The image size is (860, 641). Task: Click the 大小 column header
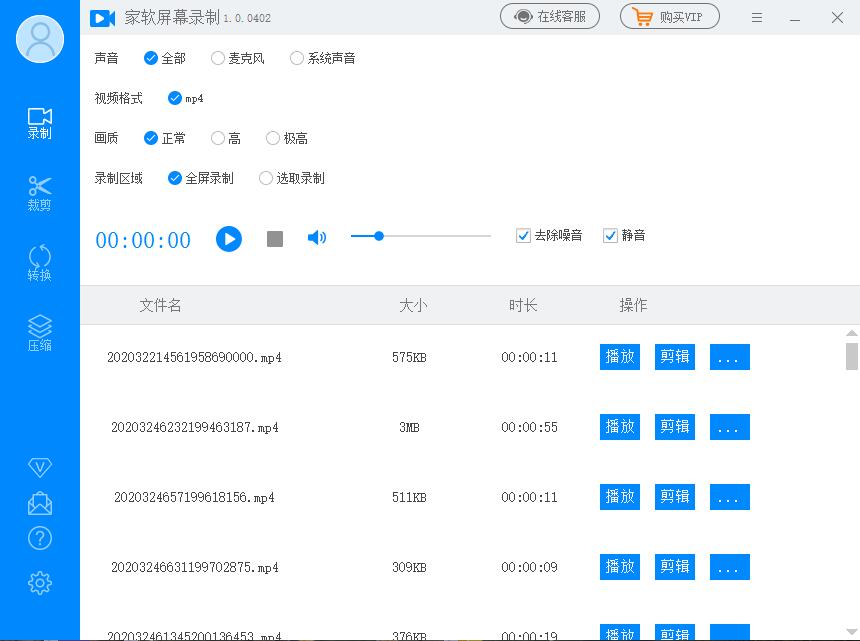pos(413,305)
